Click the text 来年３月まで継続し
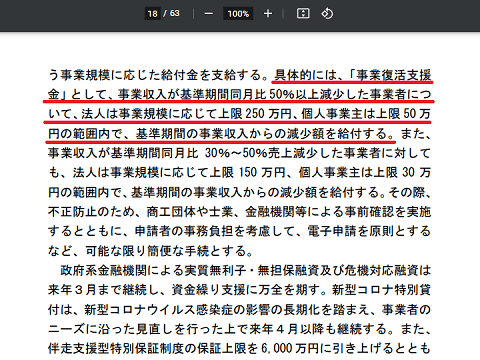 pyautogui.click(x=104, y=290)
